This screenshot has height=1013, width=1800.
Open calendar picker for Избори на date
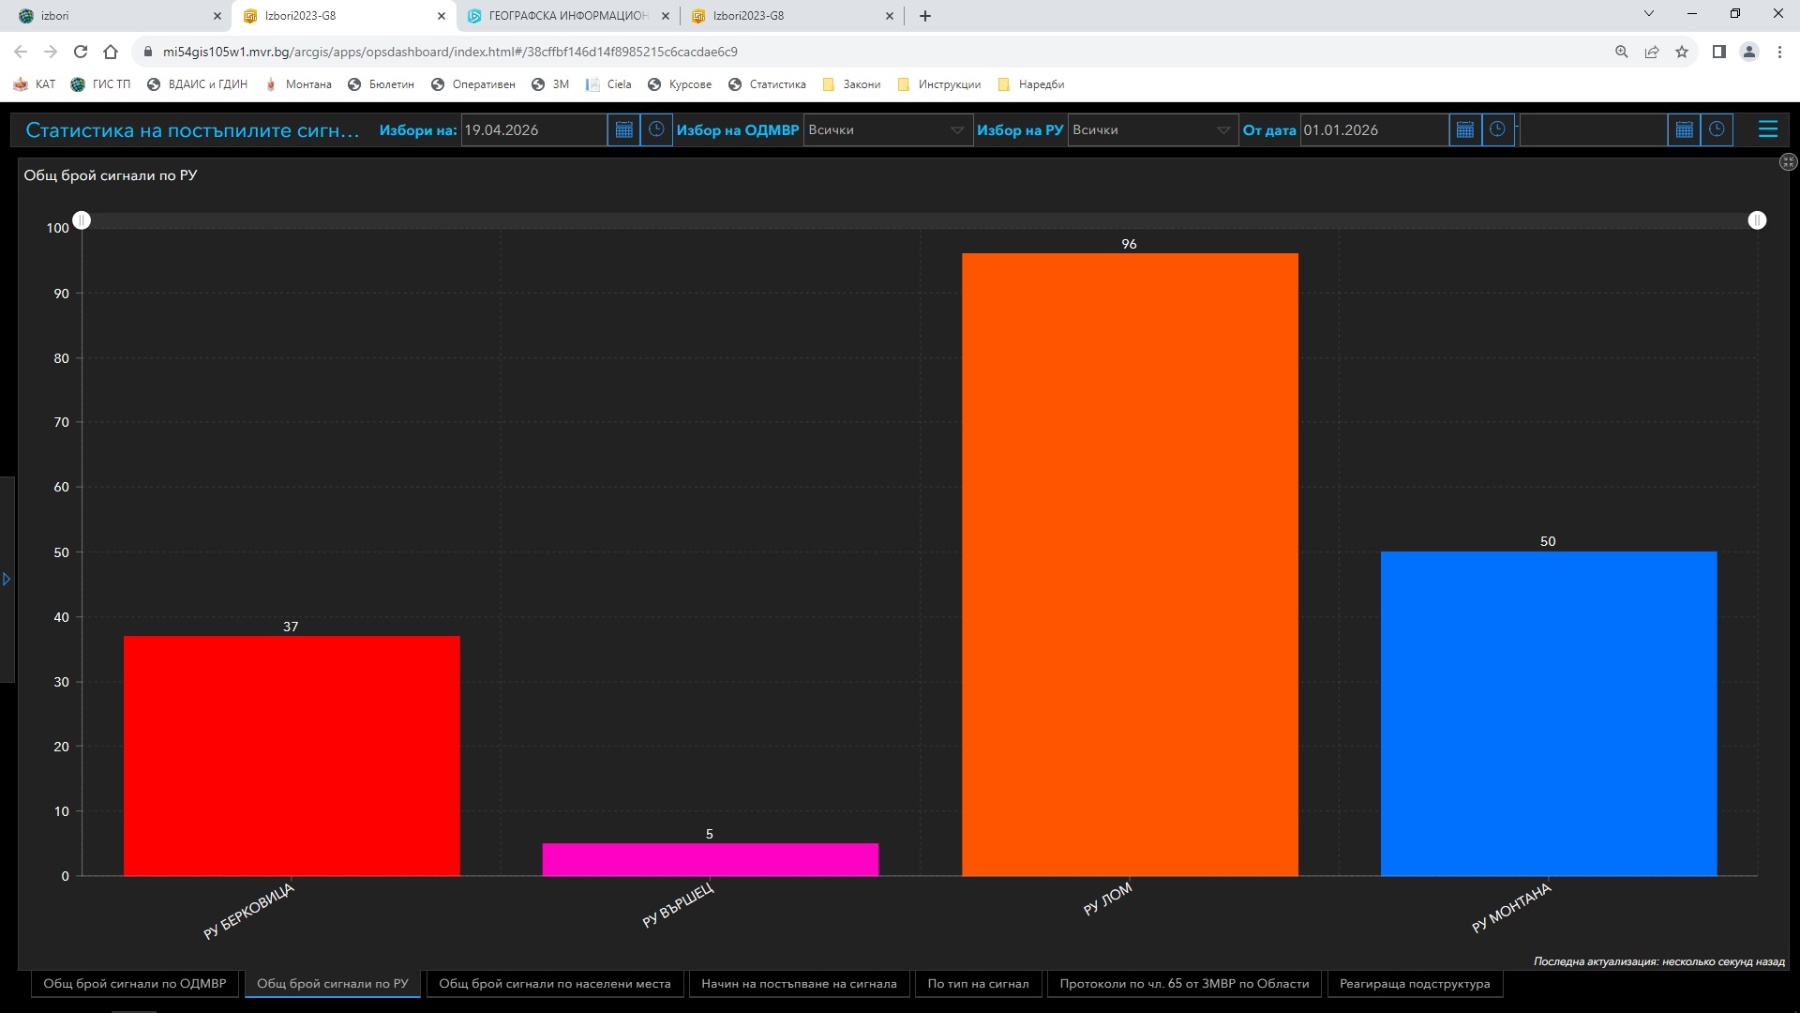tap(624, 130)
